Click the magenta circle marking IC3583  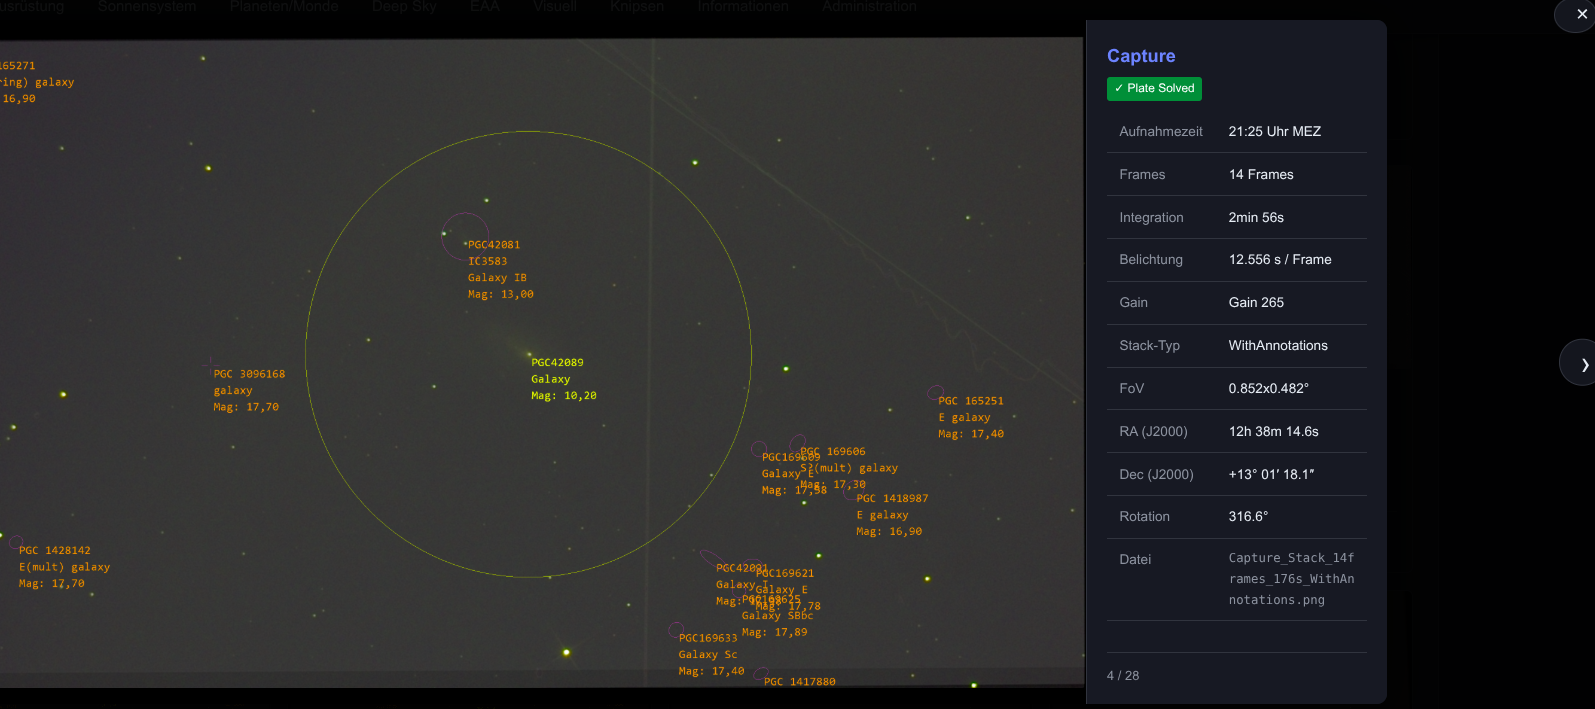466,236
